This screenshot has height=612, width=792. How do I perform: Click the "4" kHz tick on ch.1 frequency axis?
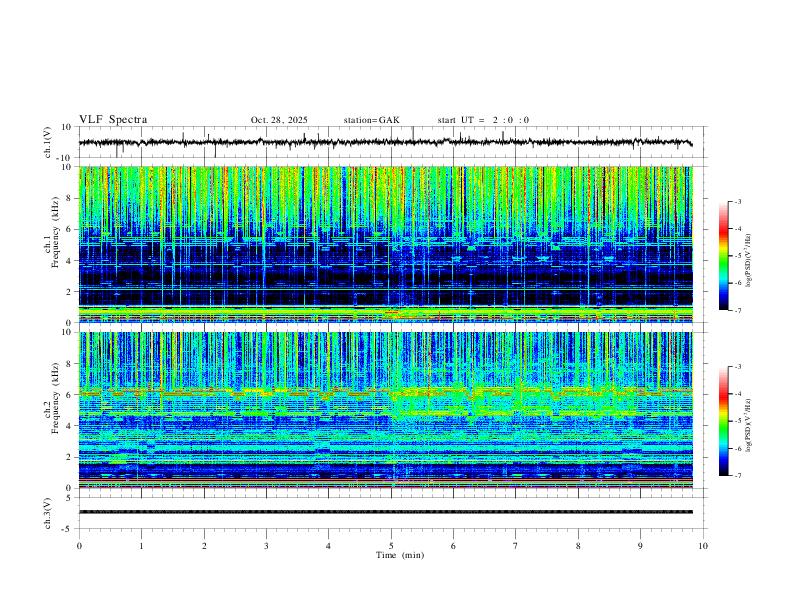coord(69,261)
